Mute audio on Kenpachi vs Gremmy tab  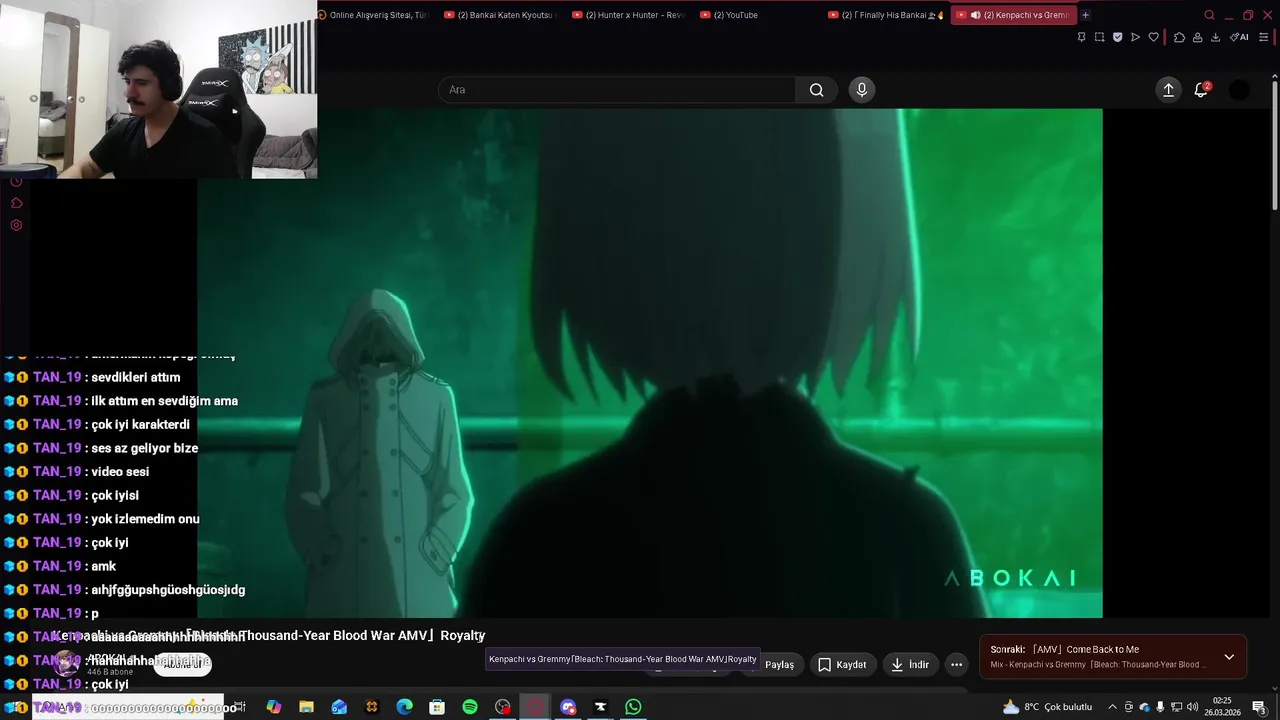(975, 15)
